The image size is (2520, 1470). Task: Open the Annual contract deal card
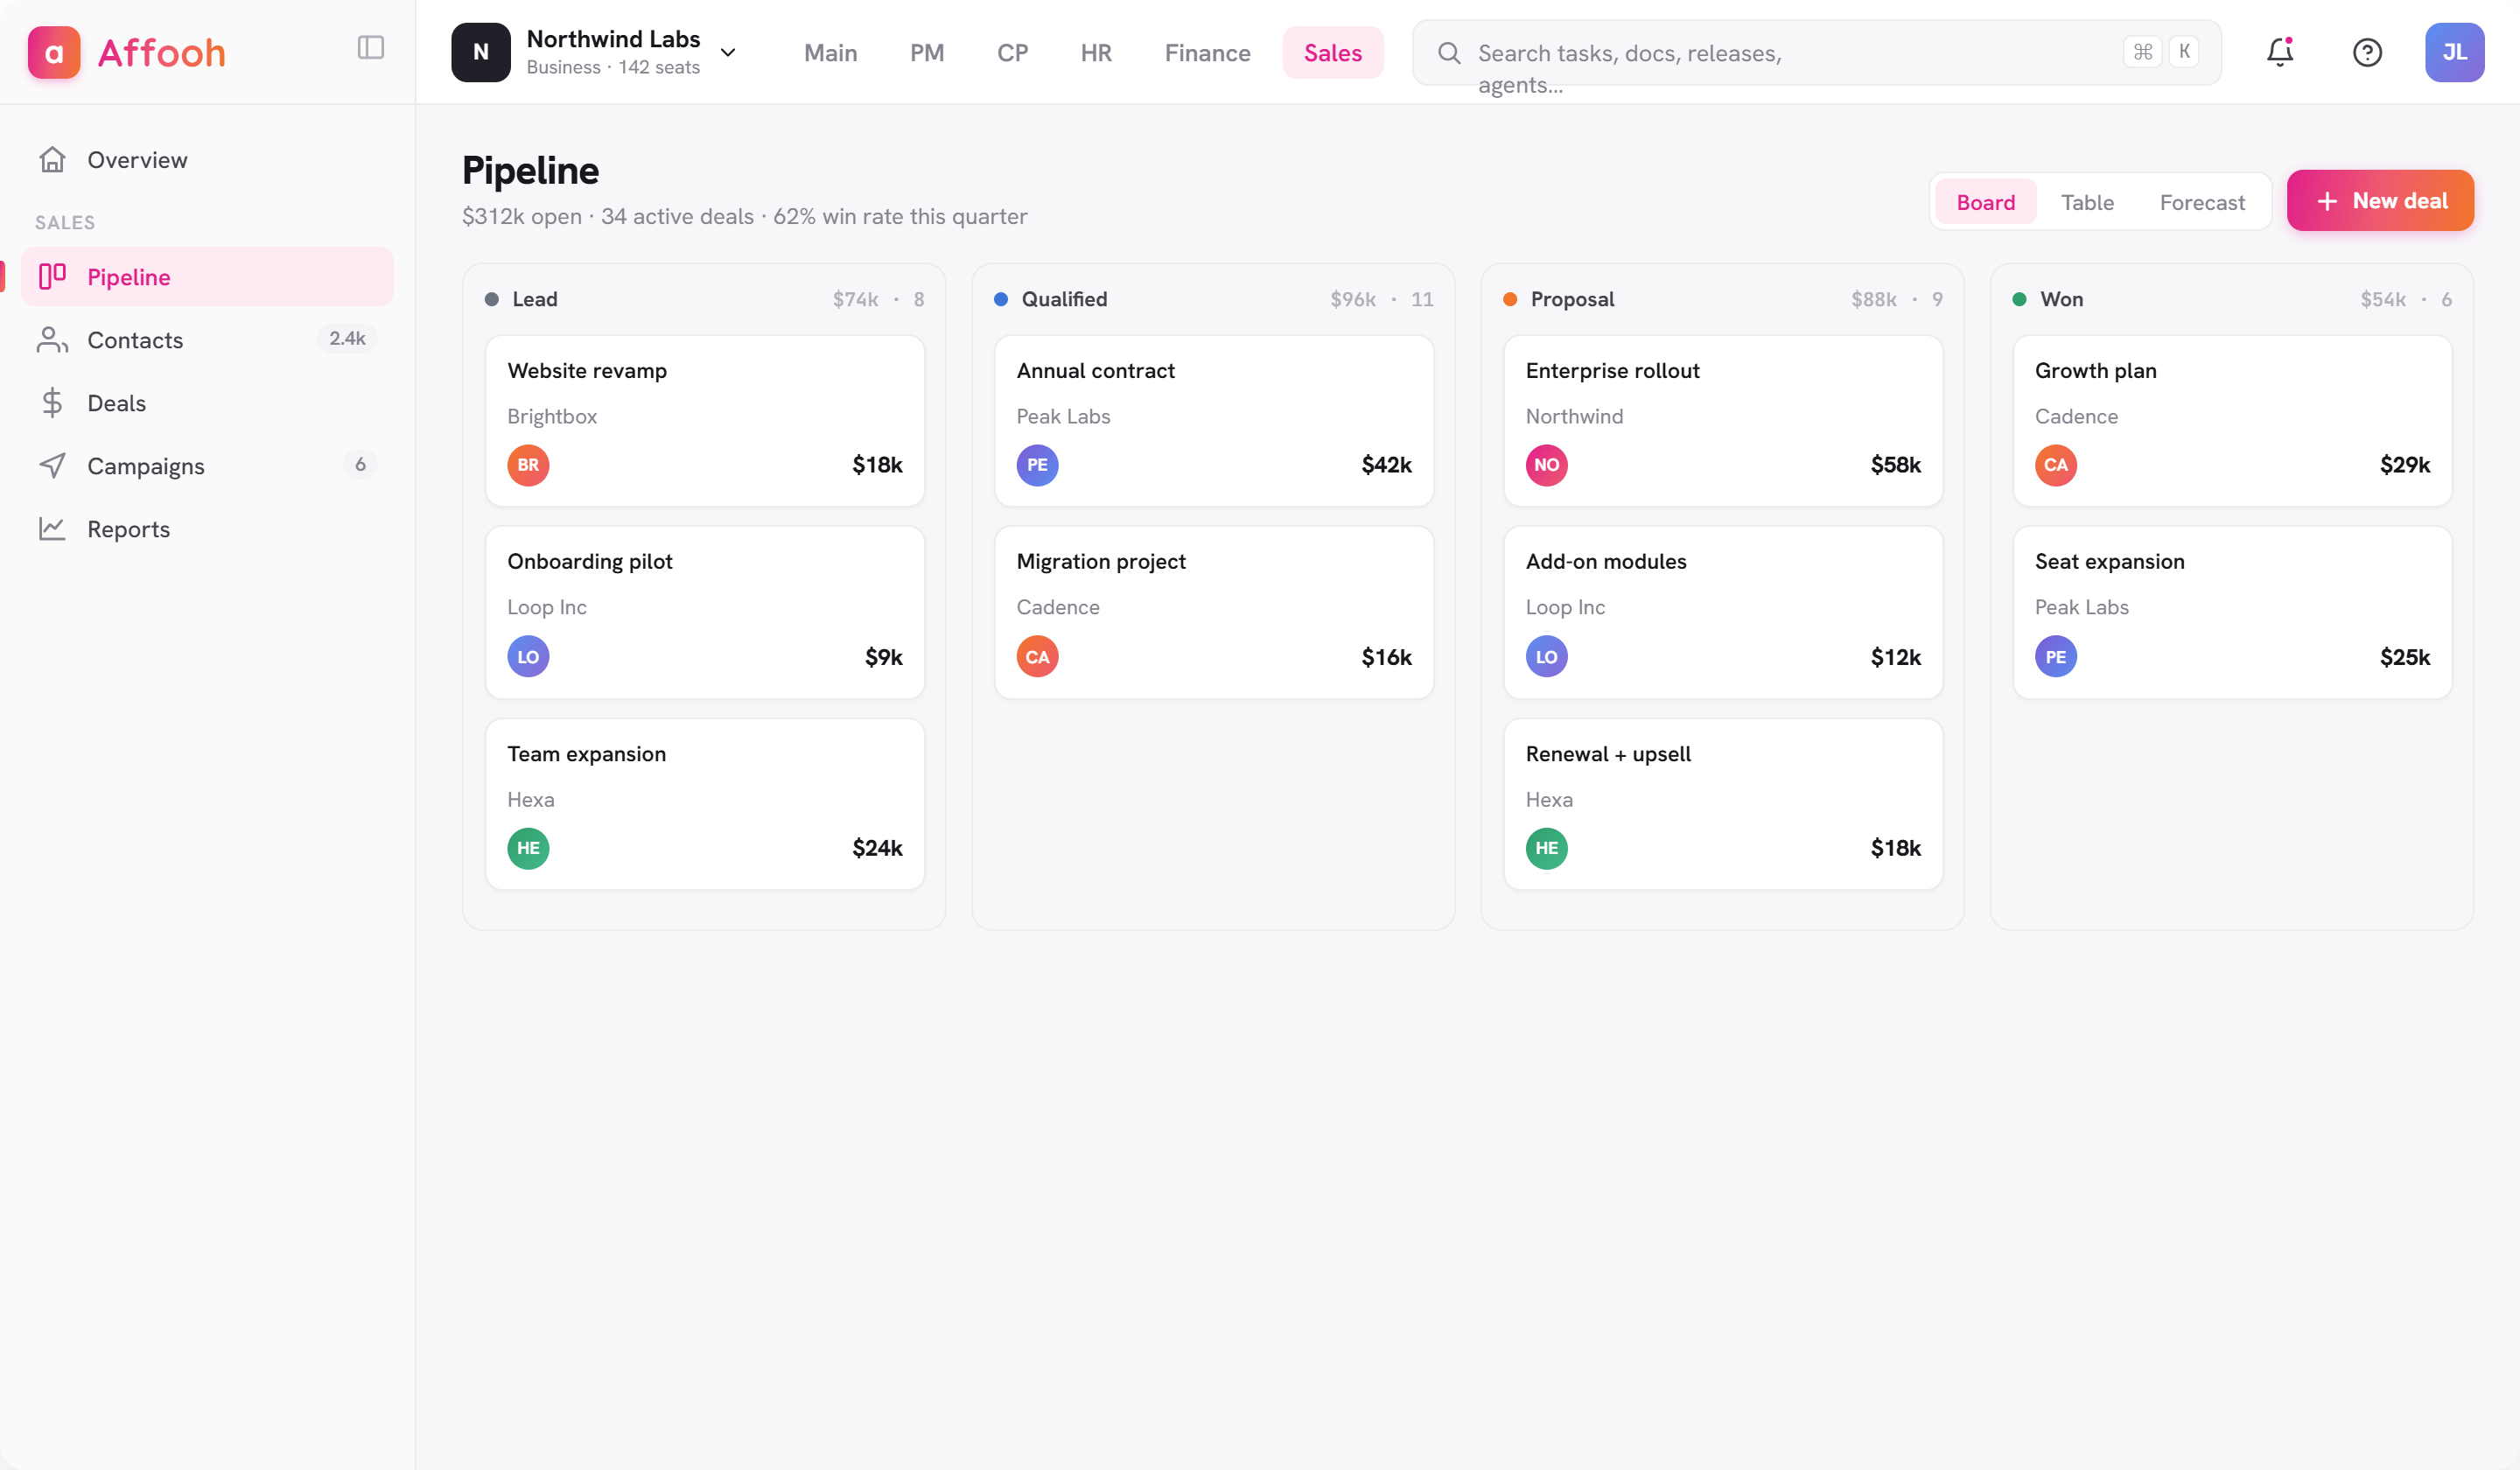(1213, 421)
